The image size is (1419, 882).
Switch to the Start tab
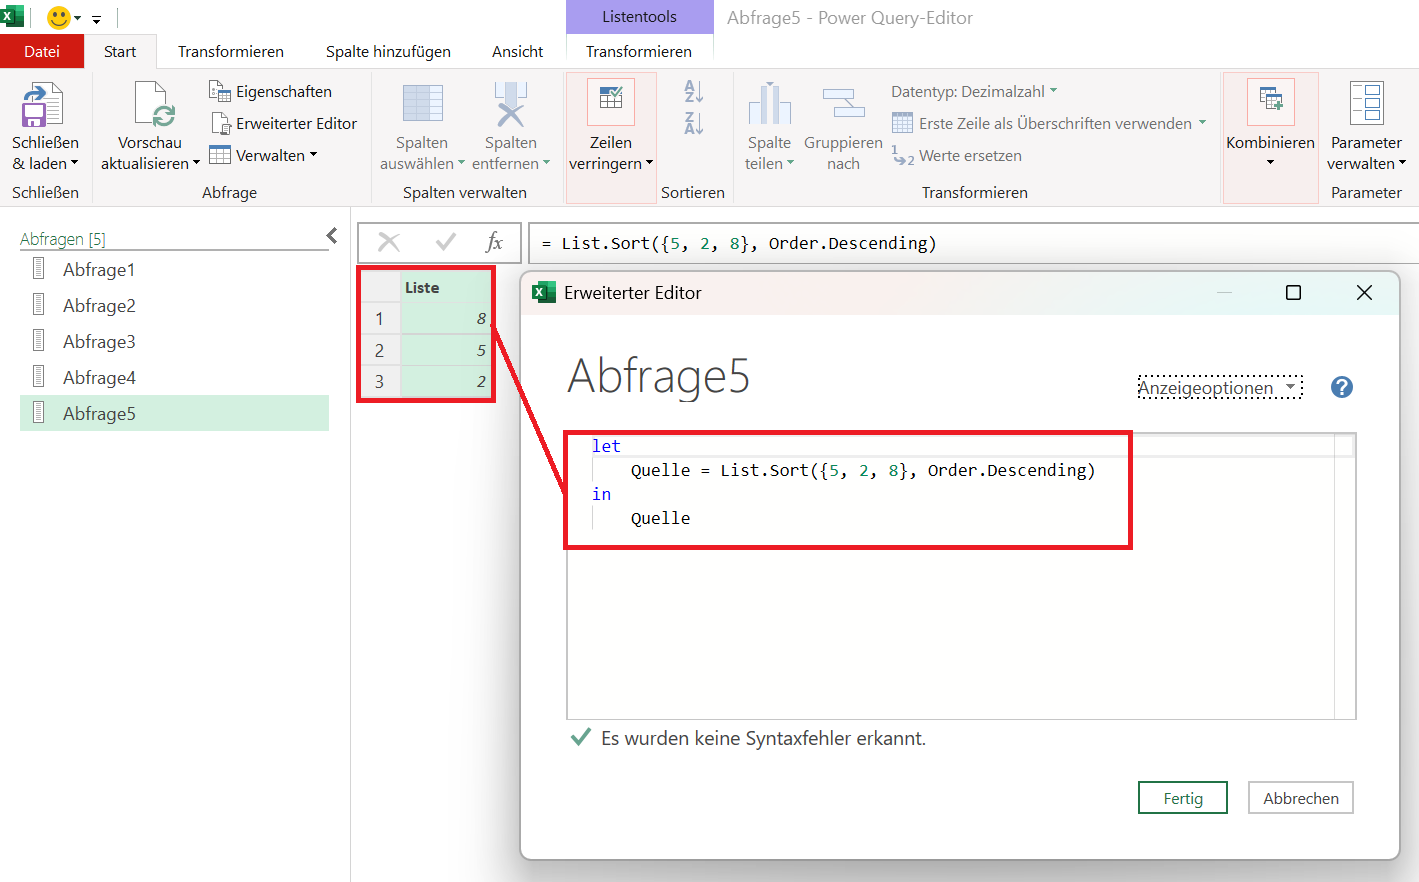pyautogui.click(x=120, y=51)
